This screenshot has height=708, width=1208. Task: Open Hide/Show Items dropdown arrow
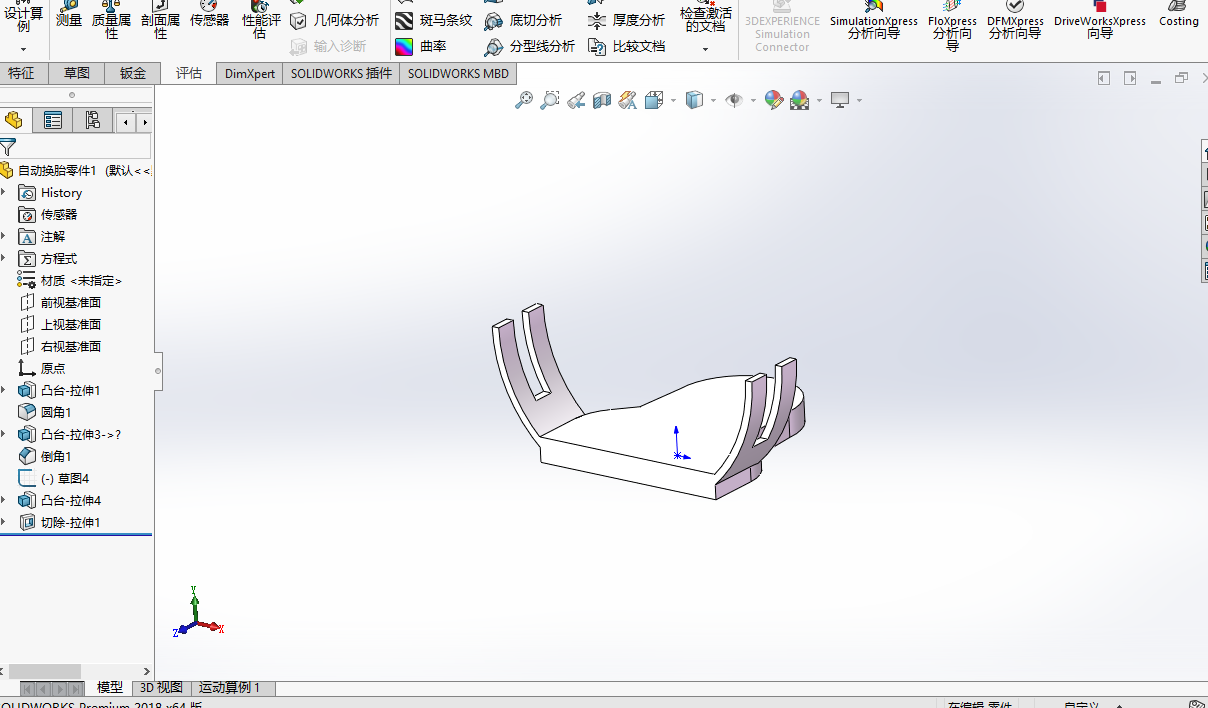coord(753,100)
